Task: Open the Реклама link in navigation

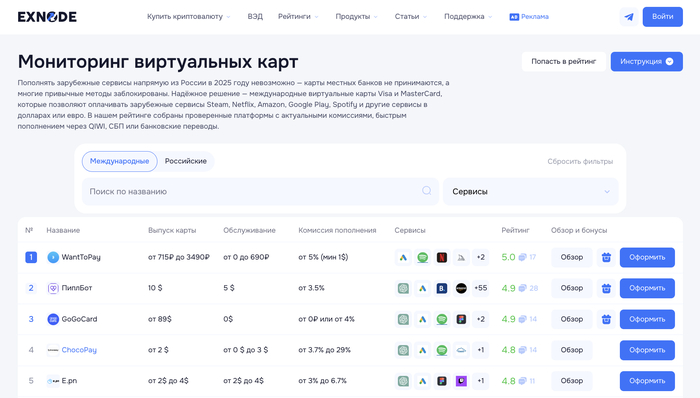Action: tap(529, 17)
